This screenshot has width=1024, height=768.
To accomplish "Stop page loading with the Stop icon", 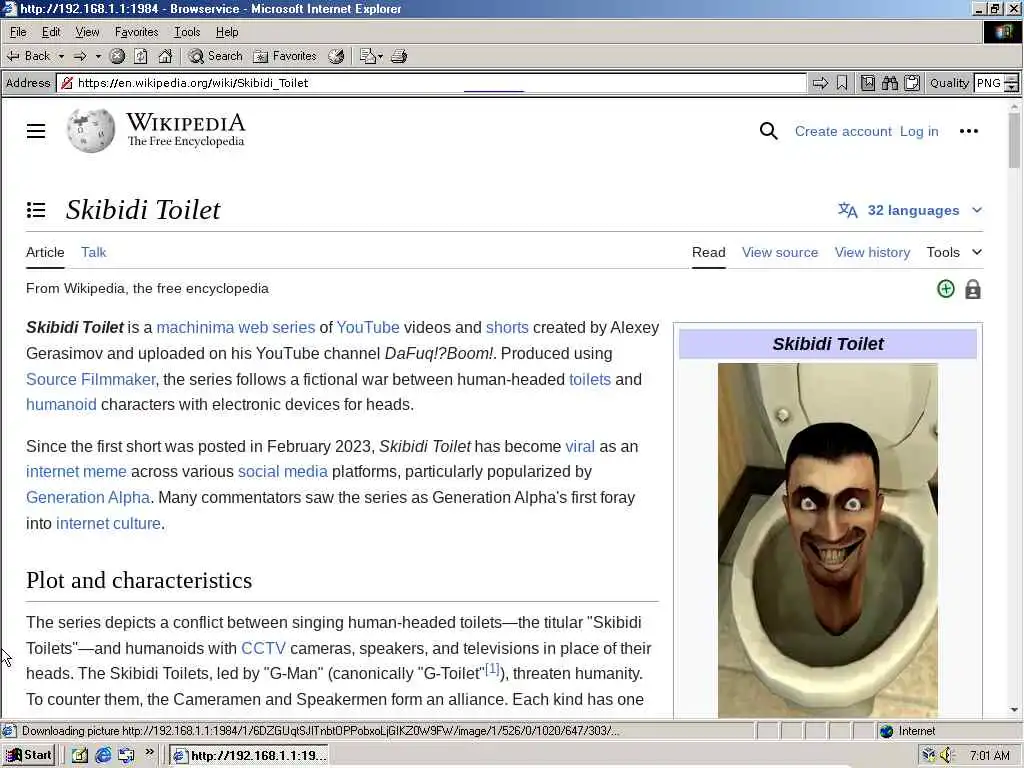I will [118, 56].
